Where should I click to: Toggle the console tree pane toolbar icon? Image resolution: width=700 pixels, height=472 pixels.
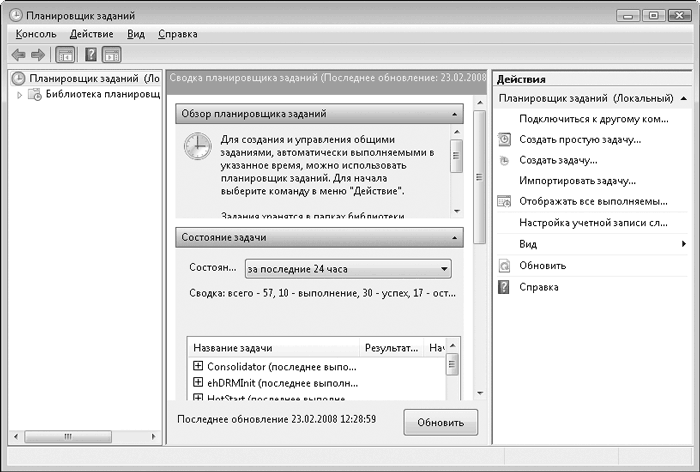coord(64,54)
